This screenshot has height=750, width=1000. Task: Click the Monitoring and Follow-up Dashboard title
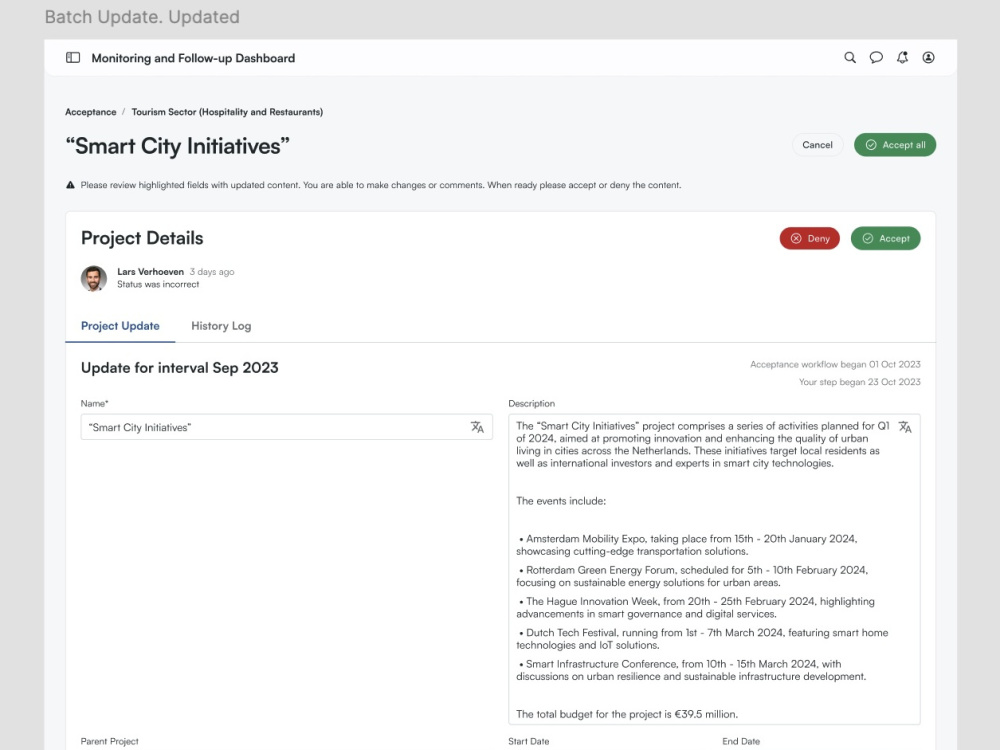193,58
